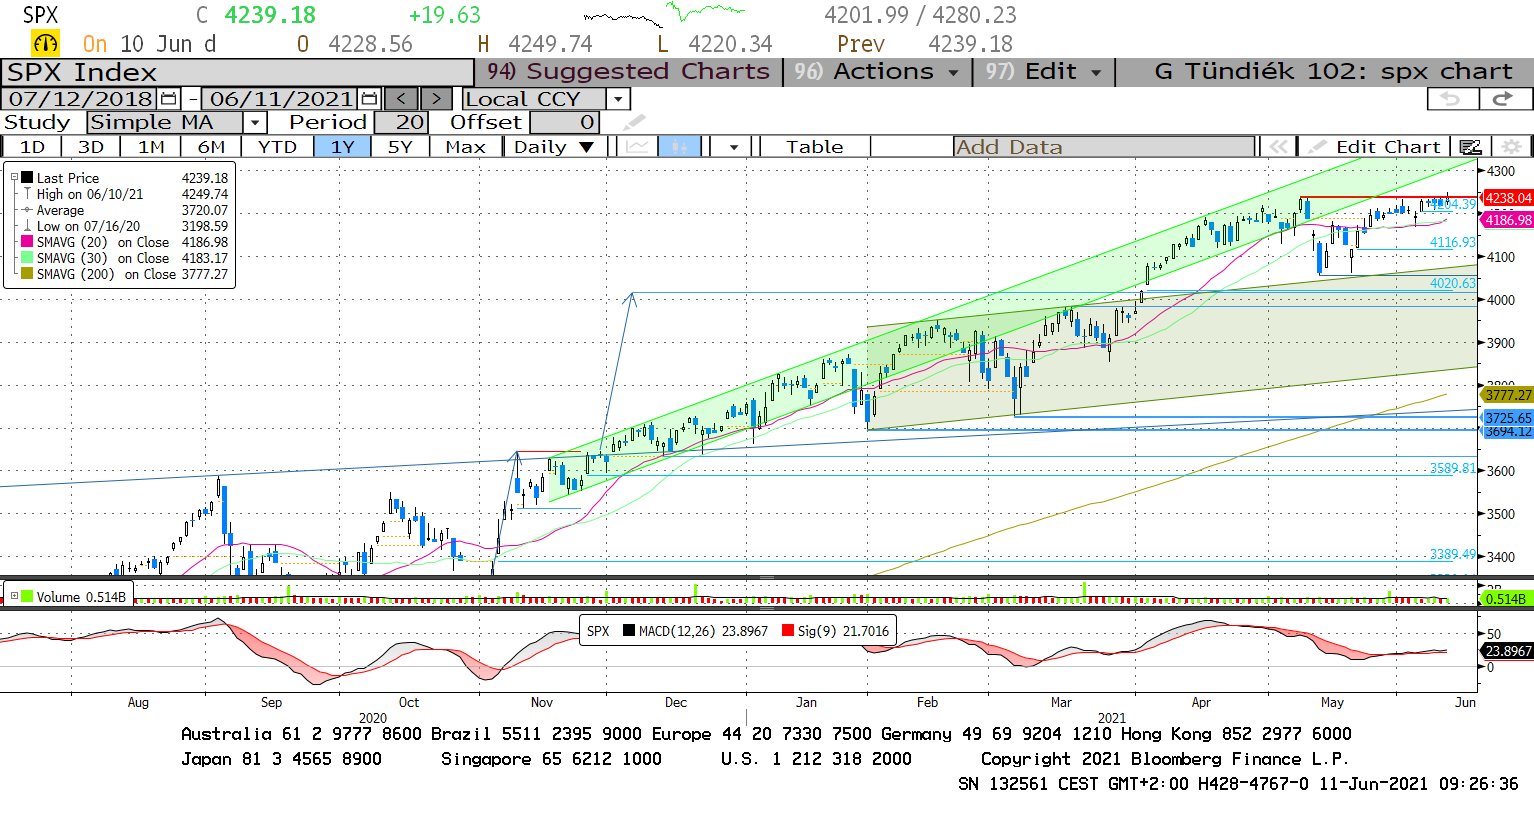
Task: Open the start date calendar picker icon
Action: (x=169, y=99)
